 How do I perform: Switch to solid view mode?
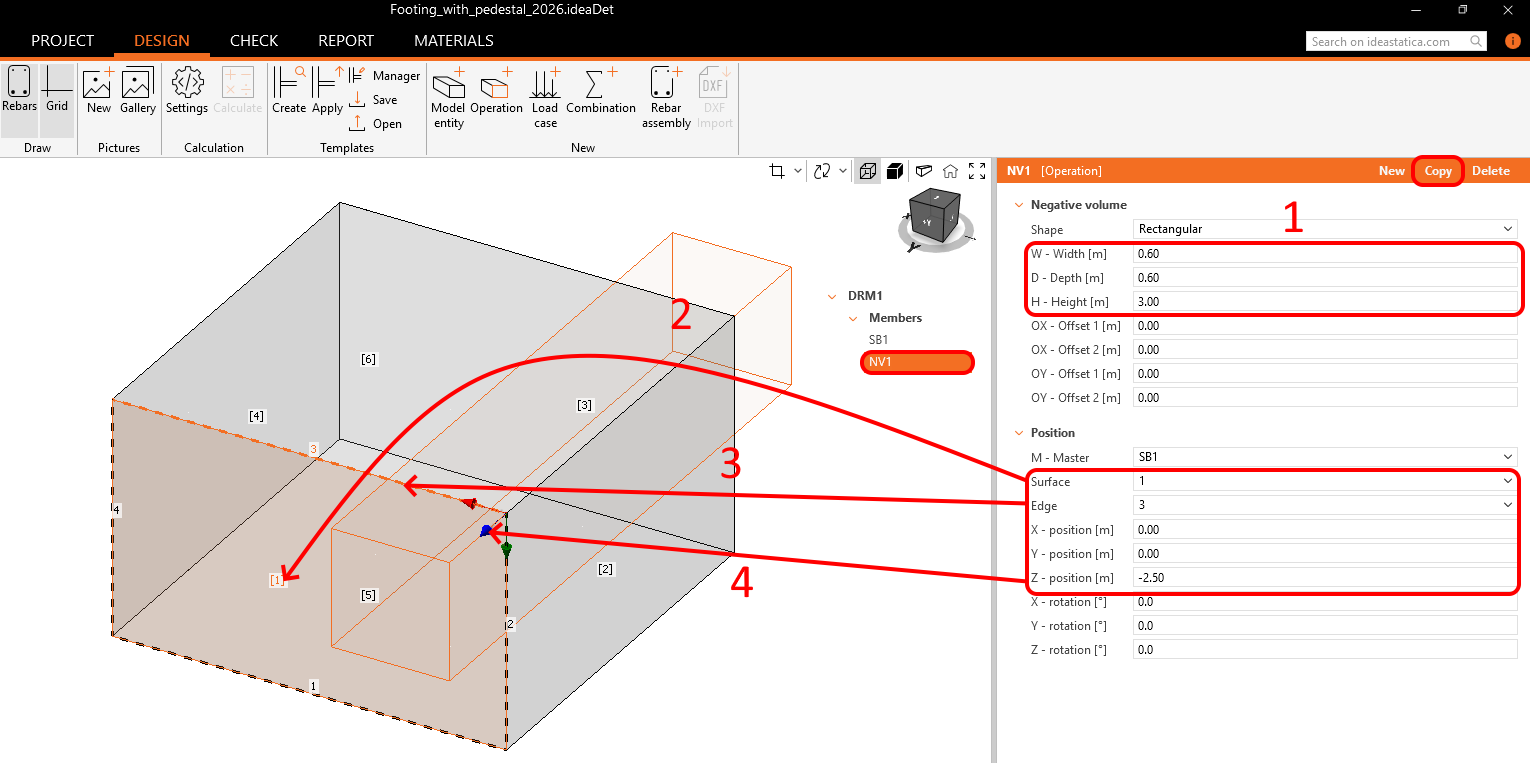[x=895, y=171]
